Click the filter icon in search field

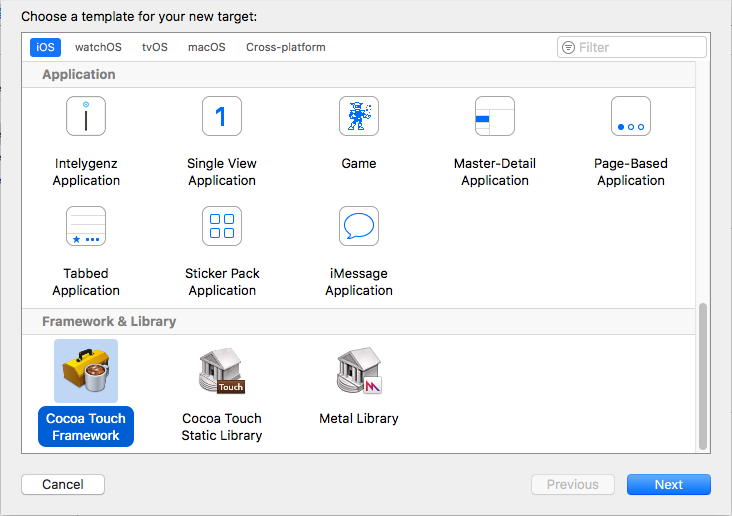[x=568, y=47]
